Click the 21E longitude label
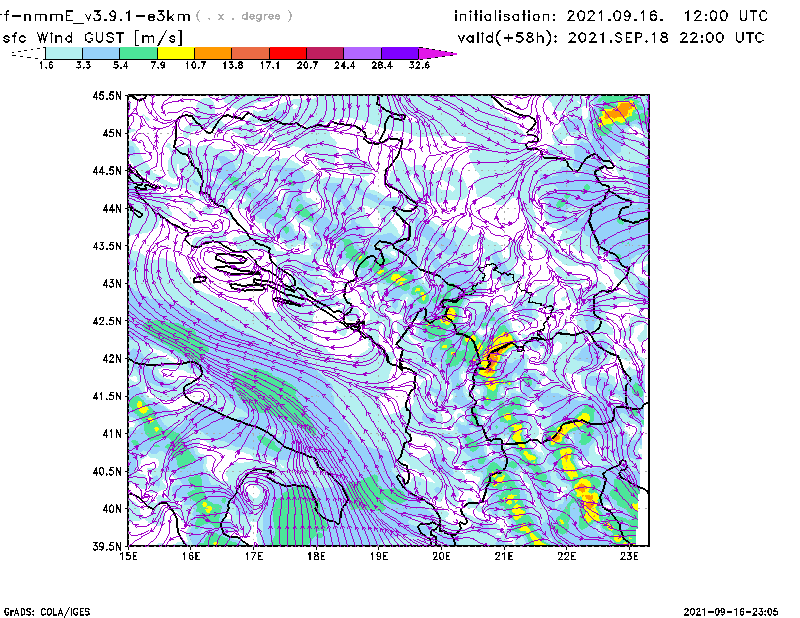800x618 pixels. 504,556
